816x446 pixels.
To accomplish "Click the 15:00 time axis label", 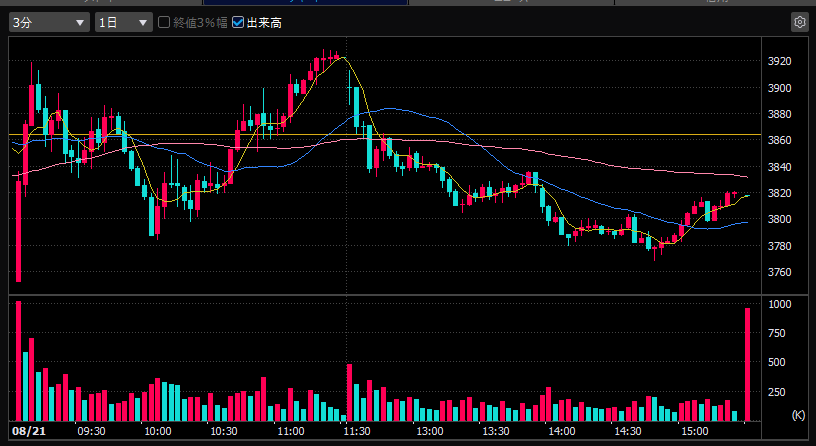I will [695, 431].
